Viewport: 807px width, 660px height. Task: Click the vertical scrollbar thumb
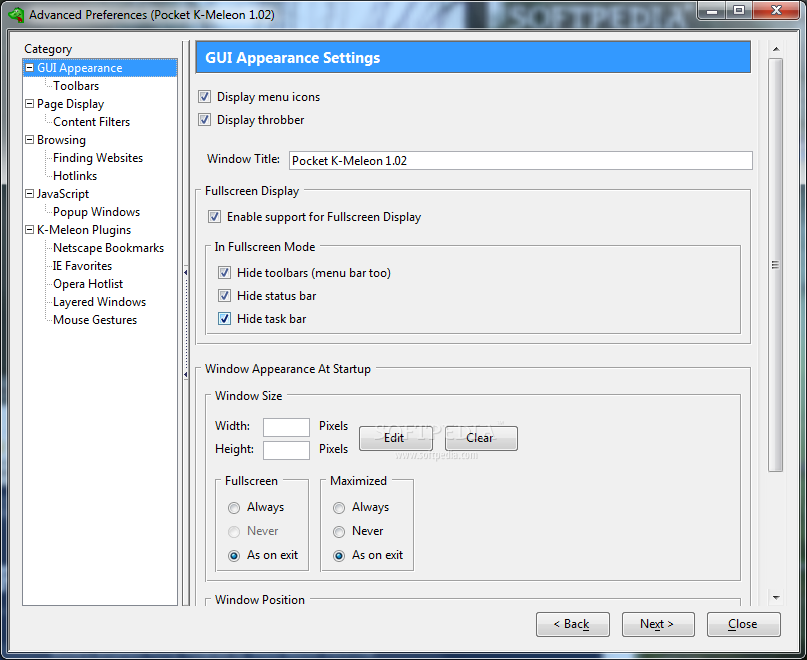(x=776, y=265)
